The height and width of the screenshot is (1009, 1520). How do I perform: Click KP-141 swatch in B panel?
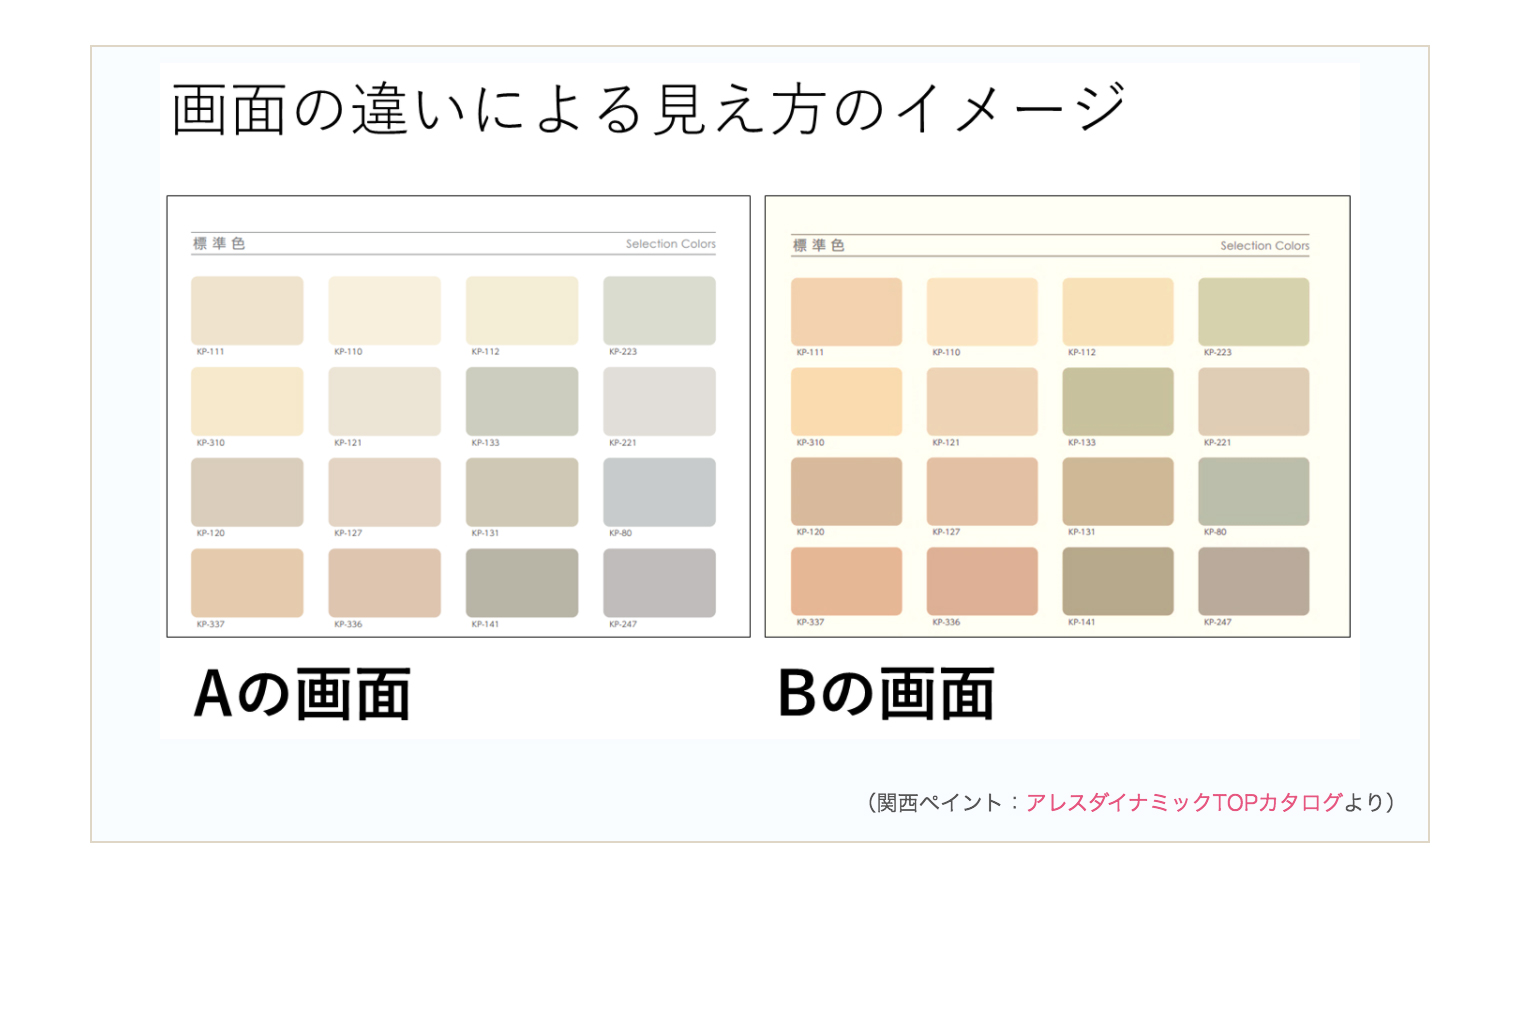coord(1117,581)
